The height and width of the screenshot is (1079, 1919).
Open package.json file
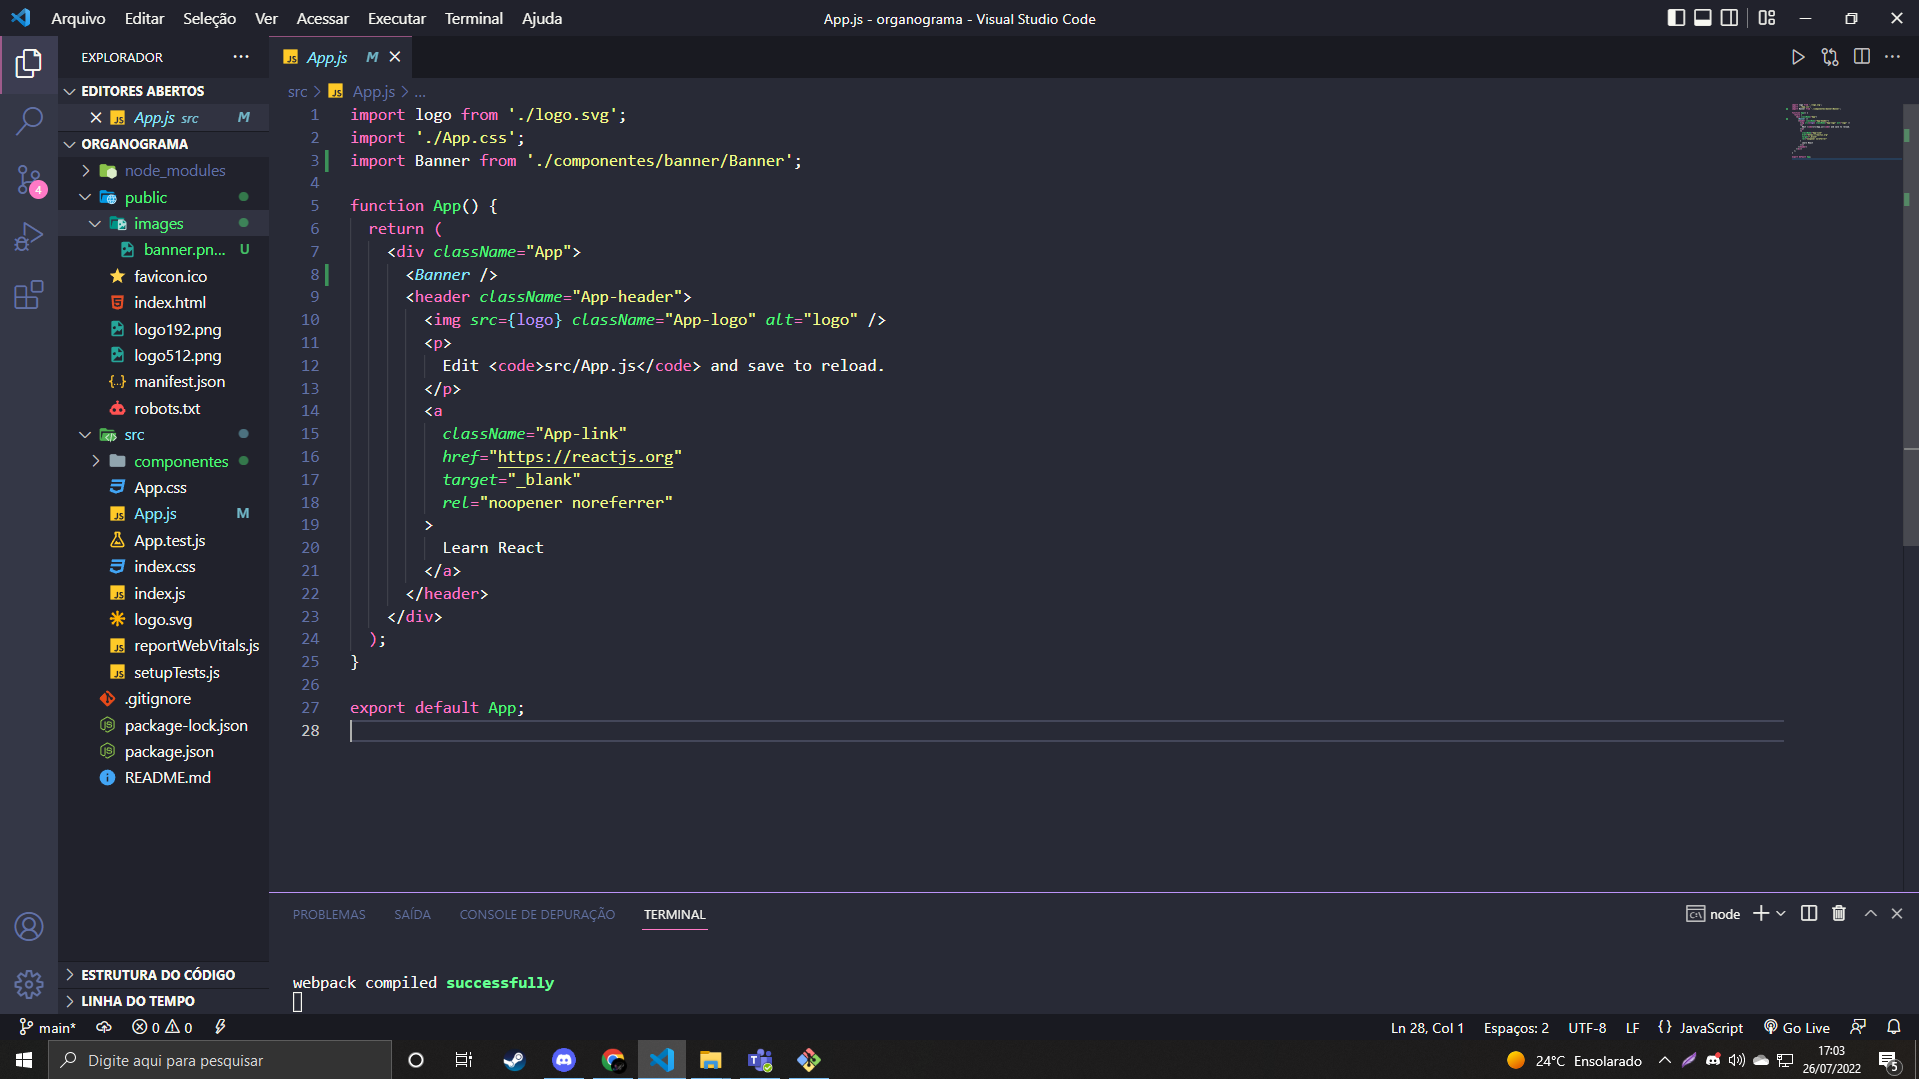click(x=163, y=752)
